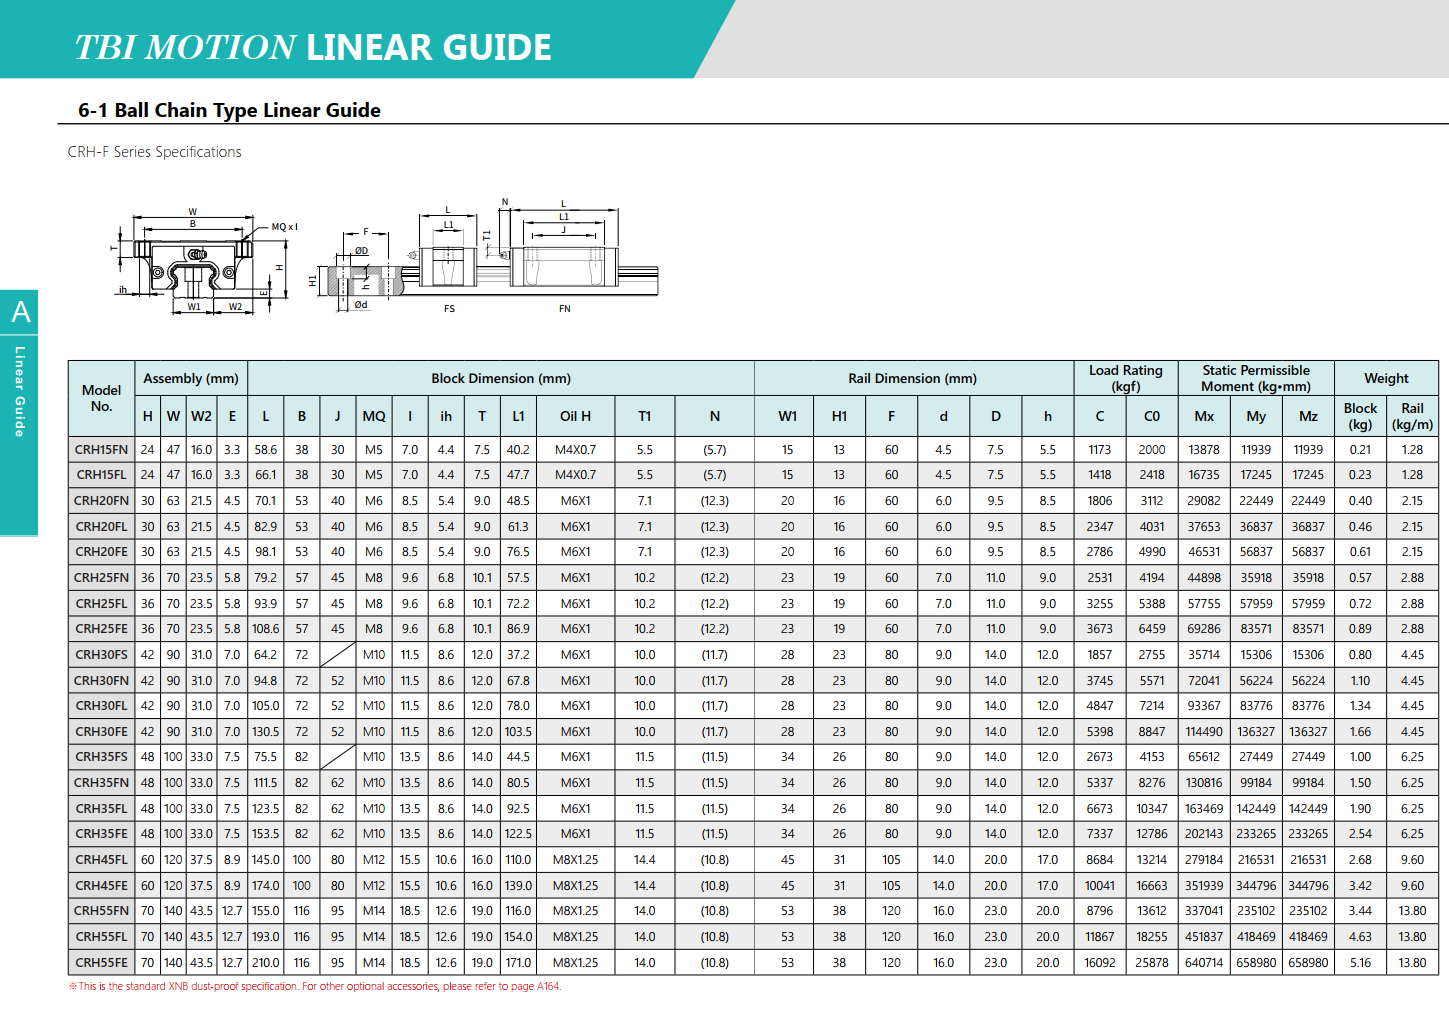This screenshot has height=1014, width=1449.
Task: Click the "FN" label under the long block
Action: (565, 309)
